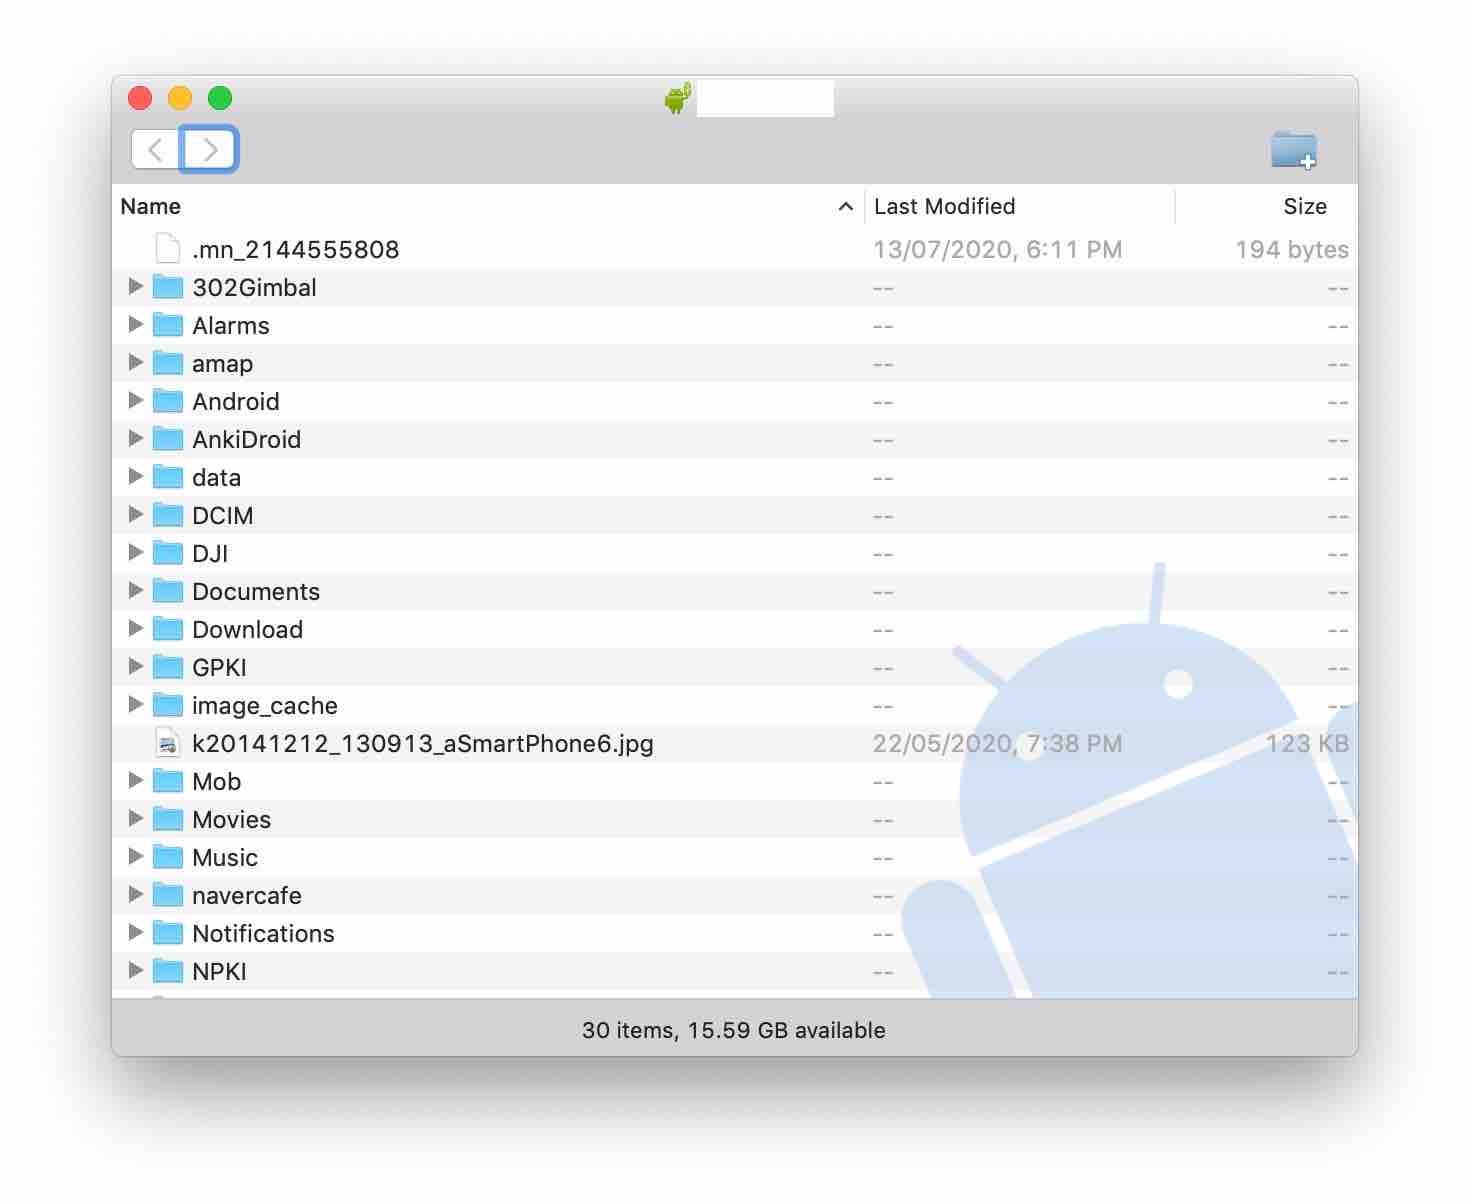The height and width of the screenshot is (1204, 1470).
Task: Click the green full-screen window button
Action: [x=220, y=98]
